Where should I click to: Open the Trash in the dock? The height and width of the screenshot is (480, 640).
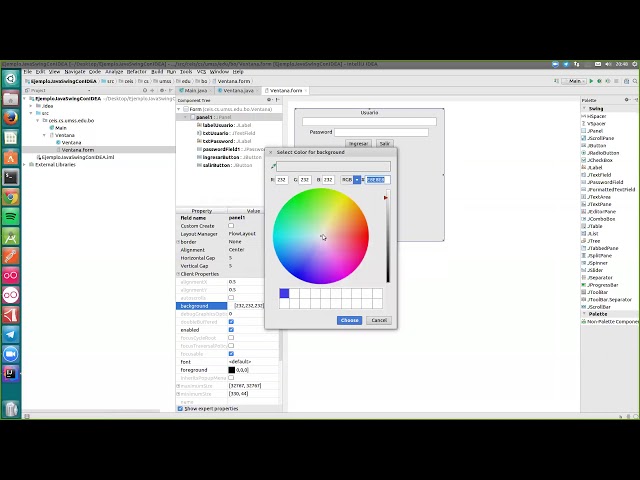pyautogui.click(x=11, y=408)
